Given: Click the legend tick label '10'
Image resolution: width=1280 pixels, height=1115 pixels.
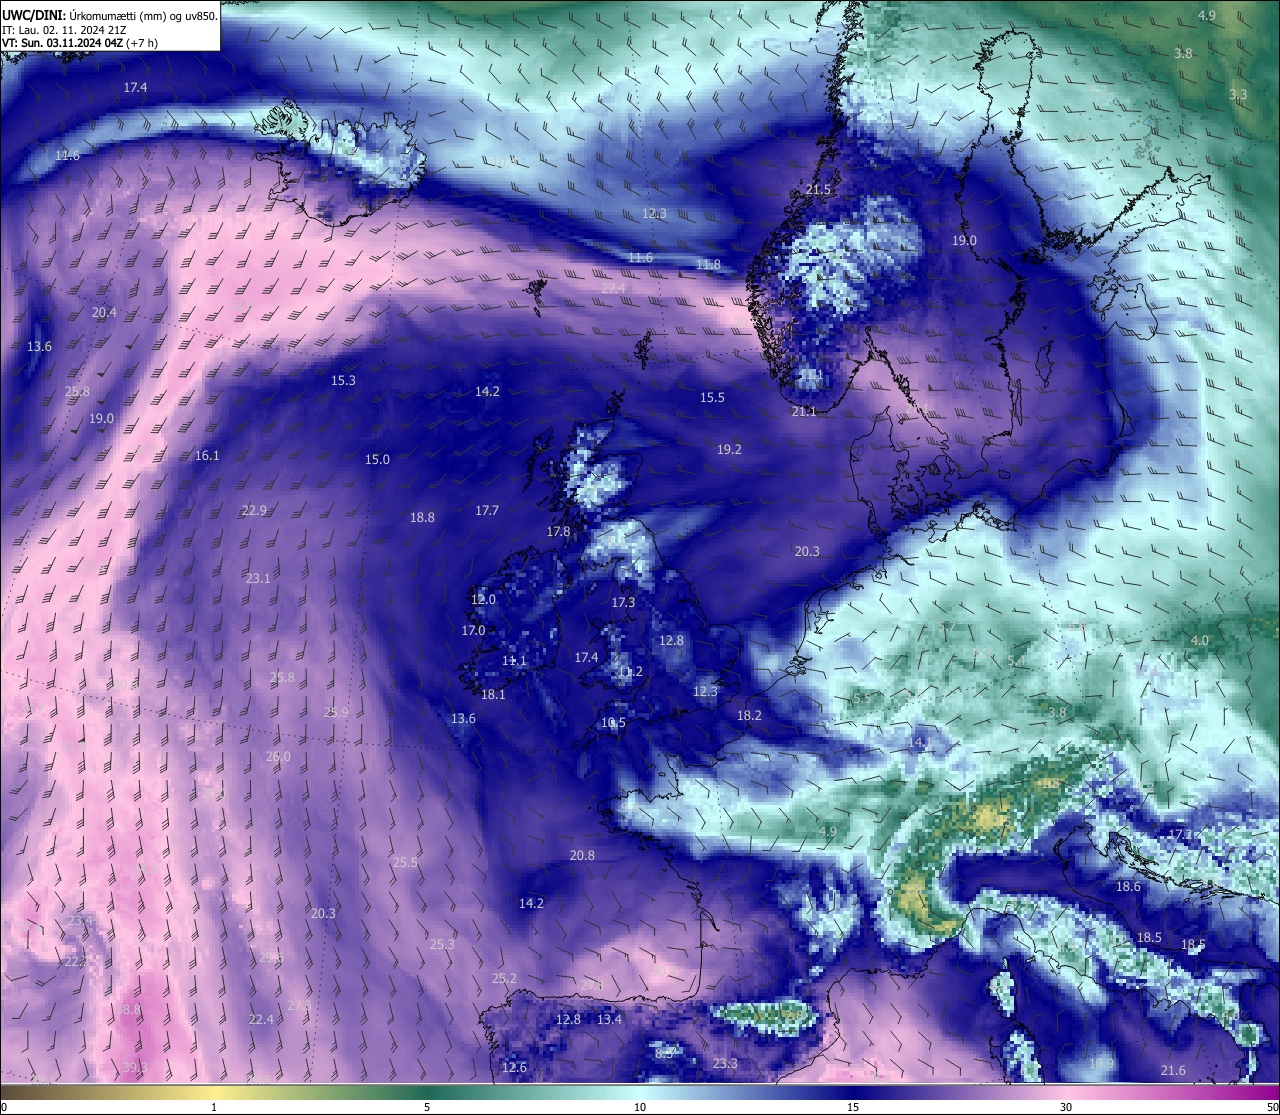Looking at the screenshot, I should [640, 1107].
